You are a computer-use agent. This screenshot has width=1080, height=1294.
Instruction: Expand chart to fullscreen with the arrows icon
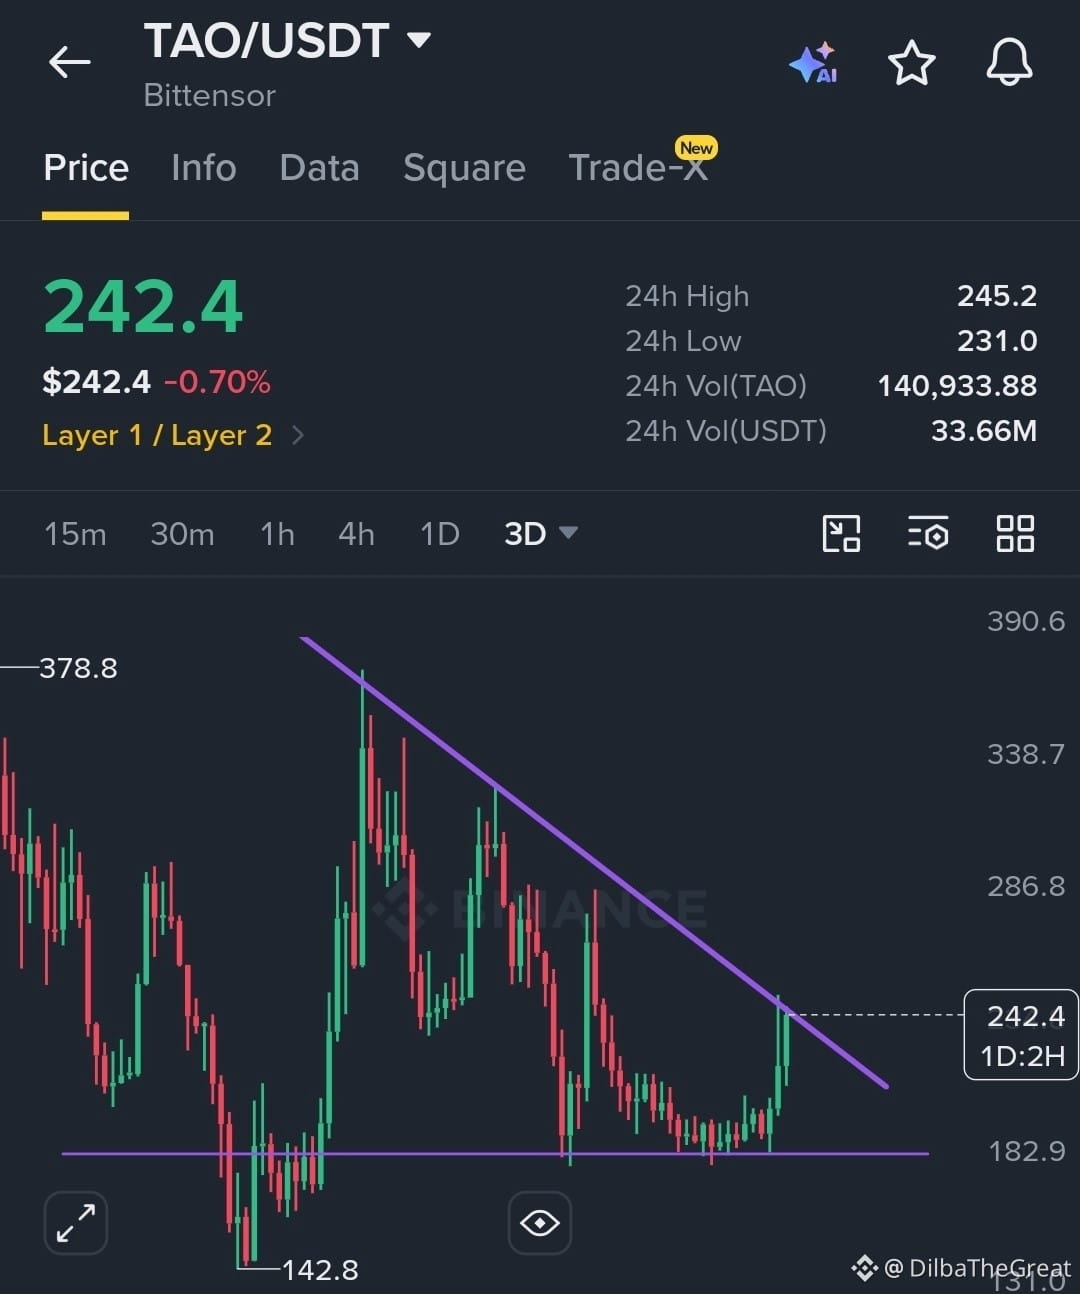(x=76, y=1222)
